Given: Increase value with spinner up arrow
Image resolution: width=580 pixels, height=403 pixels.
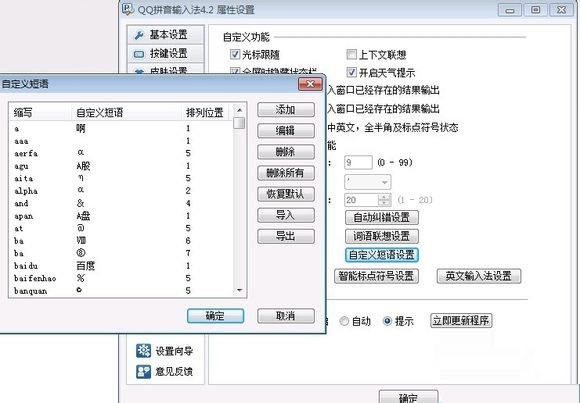Looking at the screenshot, I should pyautogui.click(x=385, y=197).
